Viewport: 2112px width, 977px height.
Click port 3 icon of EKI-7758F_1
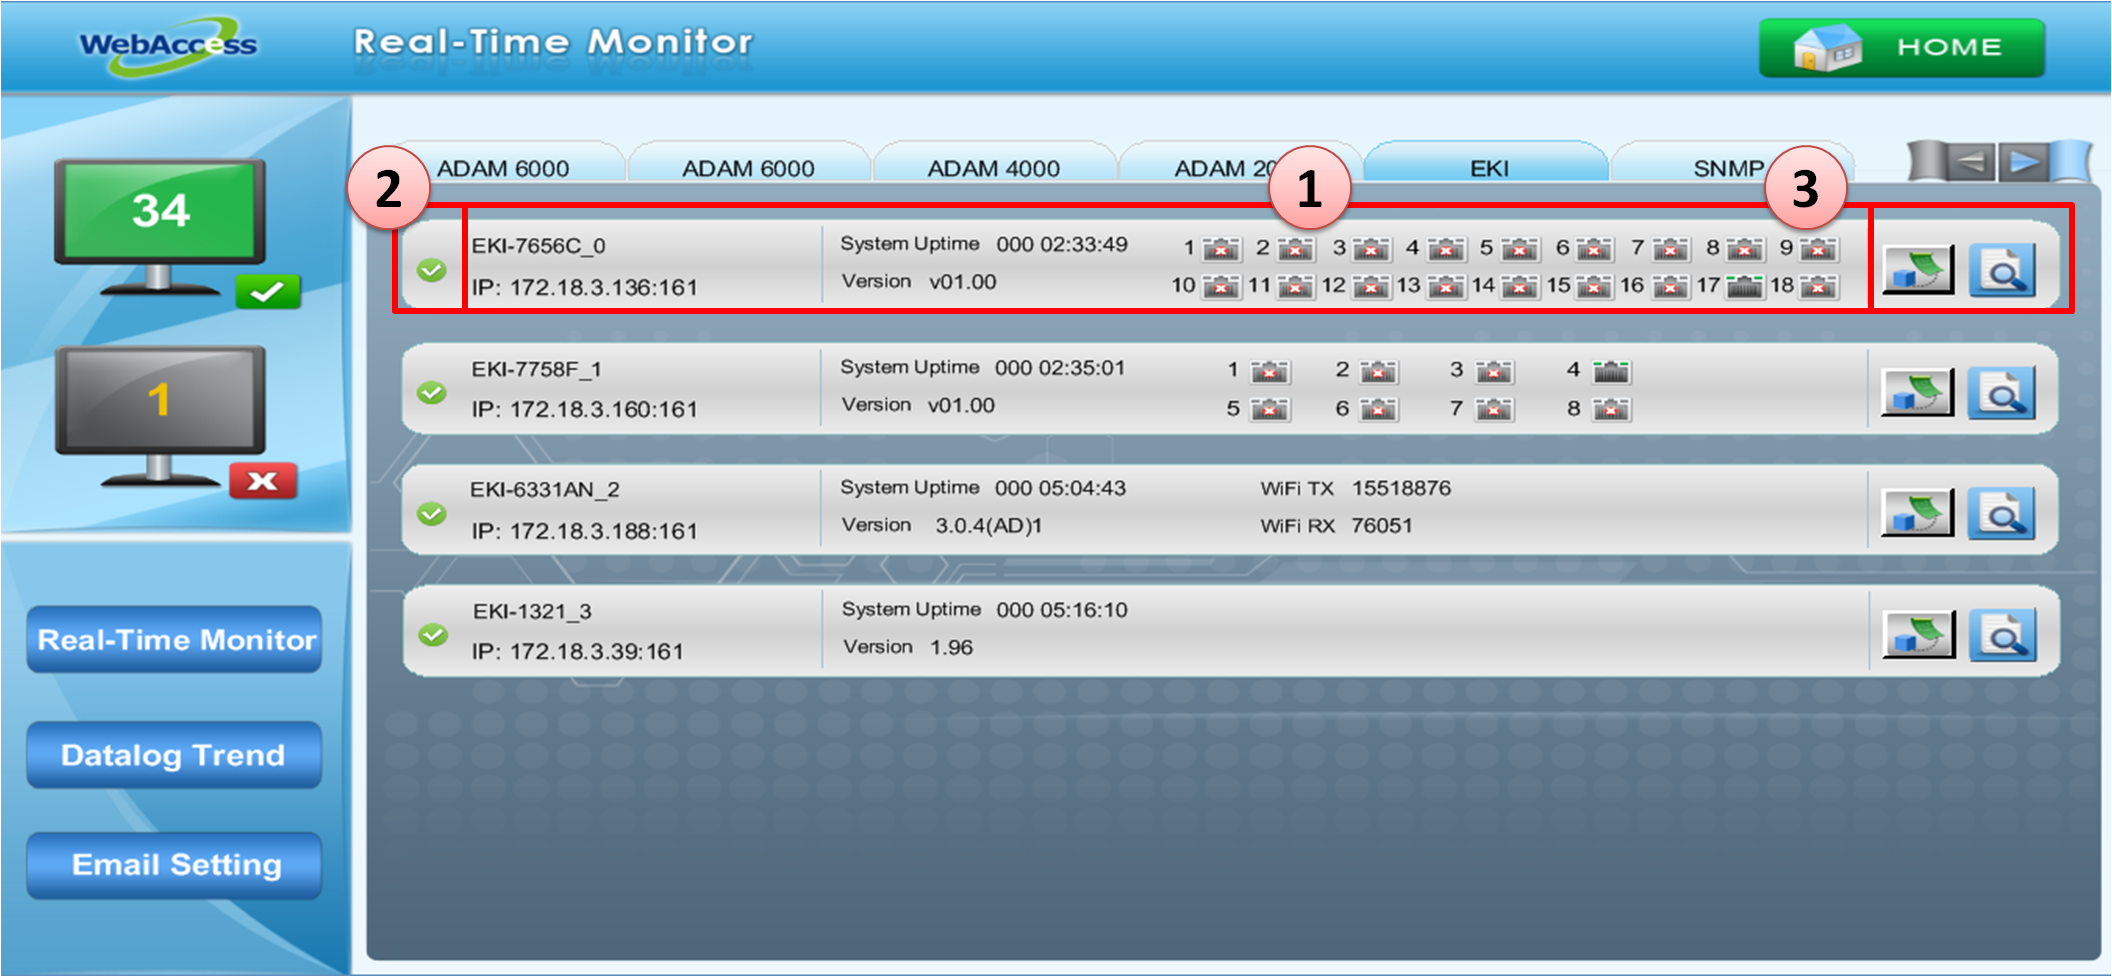(1494, 372)
